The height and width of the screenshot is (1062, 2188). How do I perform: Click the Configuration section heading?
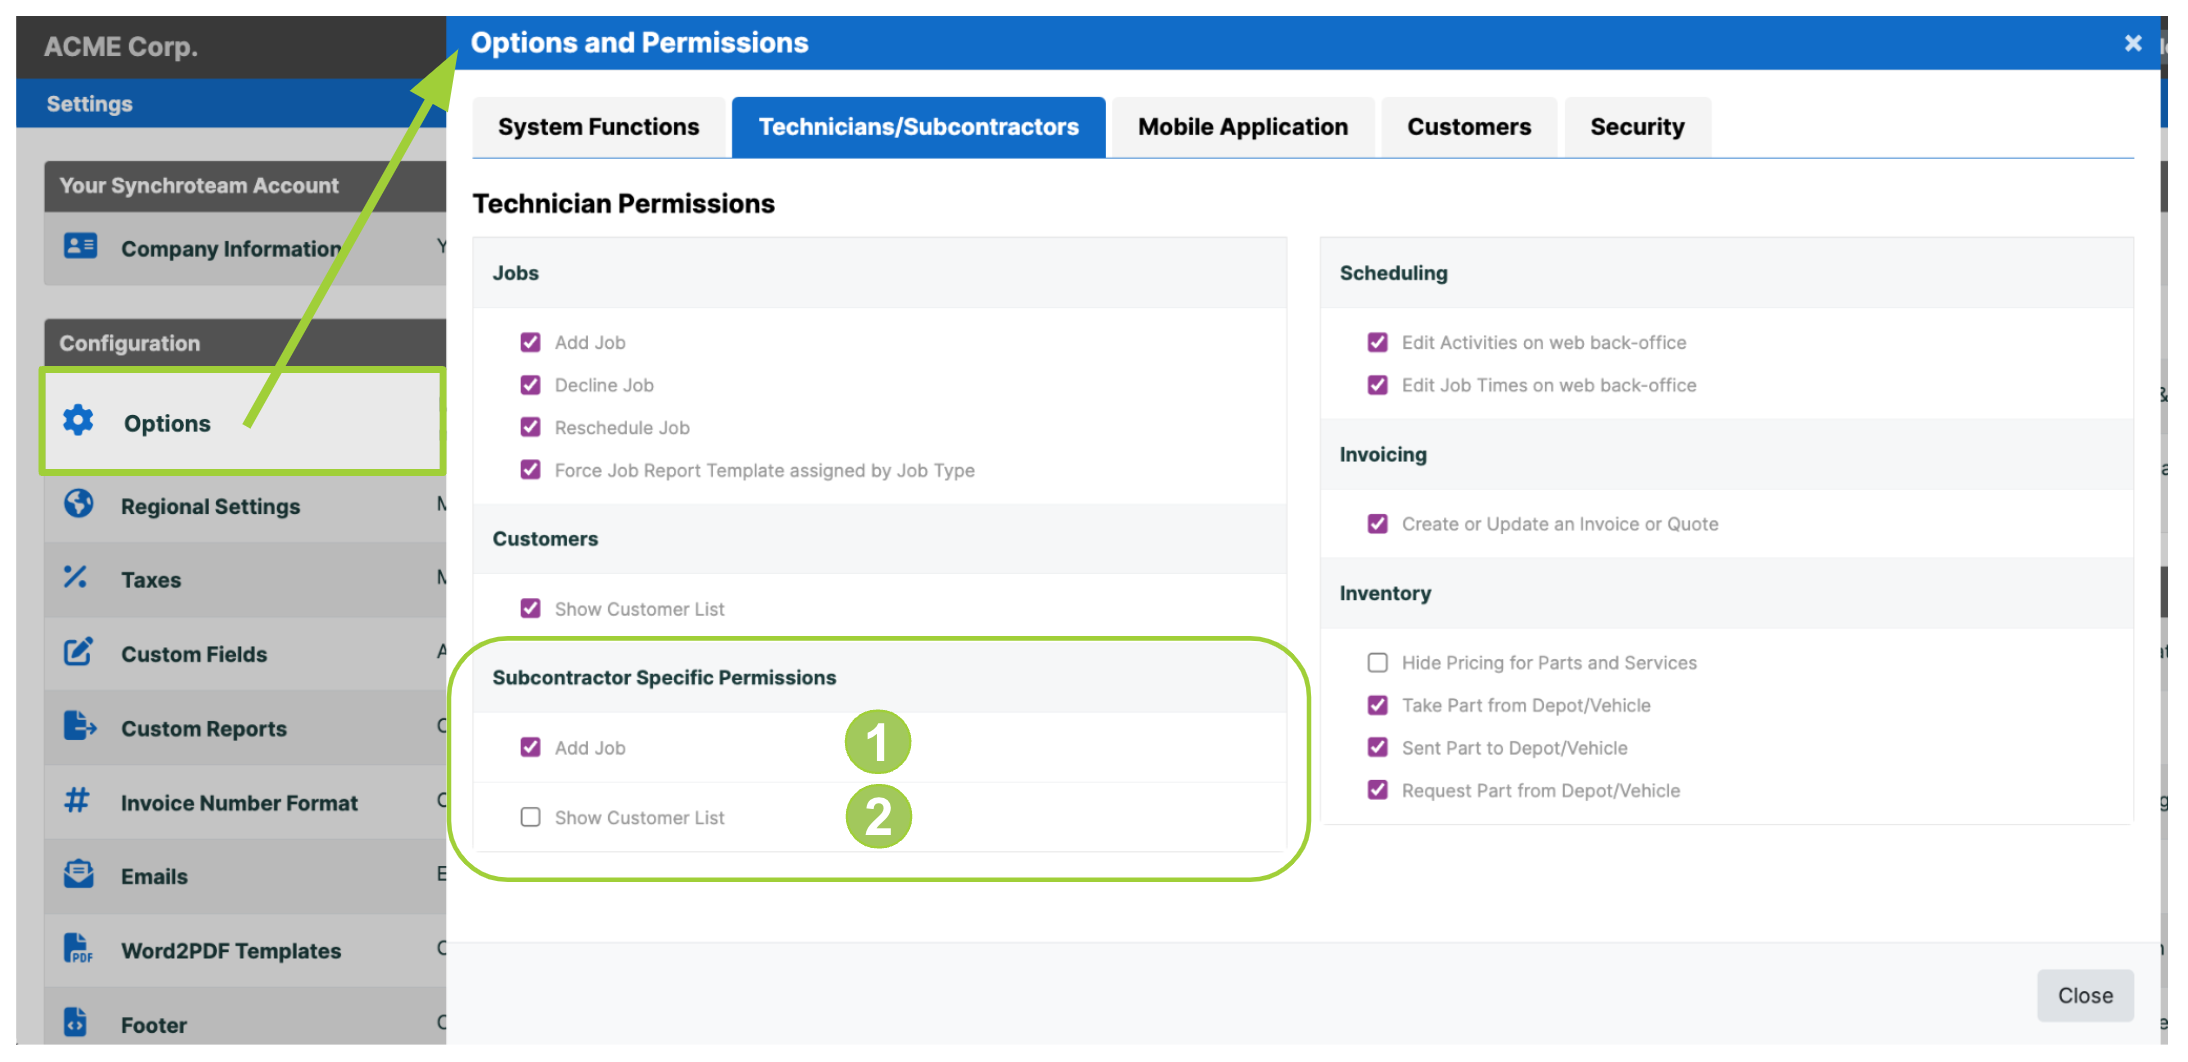(130, 343)
